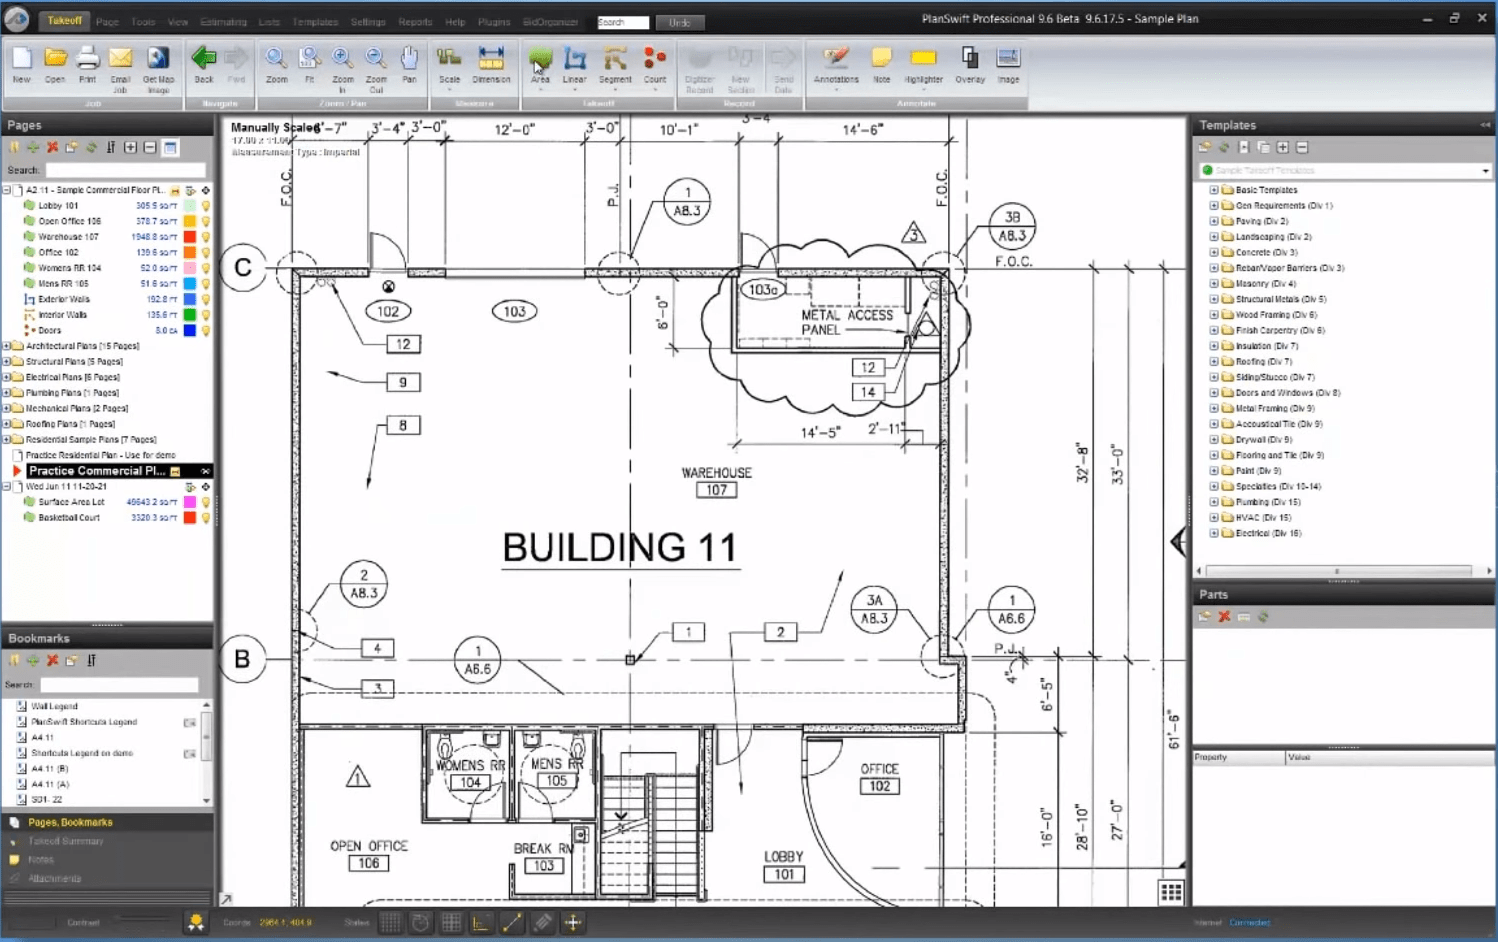Click the Bookmarks search field
Image resolution: width=1498 pixels, height=942 pixels.
point(118,685)
